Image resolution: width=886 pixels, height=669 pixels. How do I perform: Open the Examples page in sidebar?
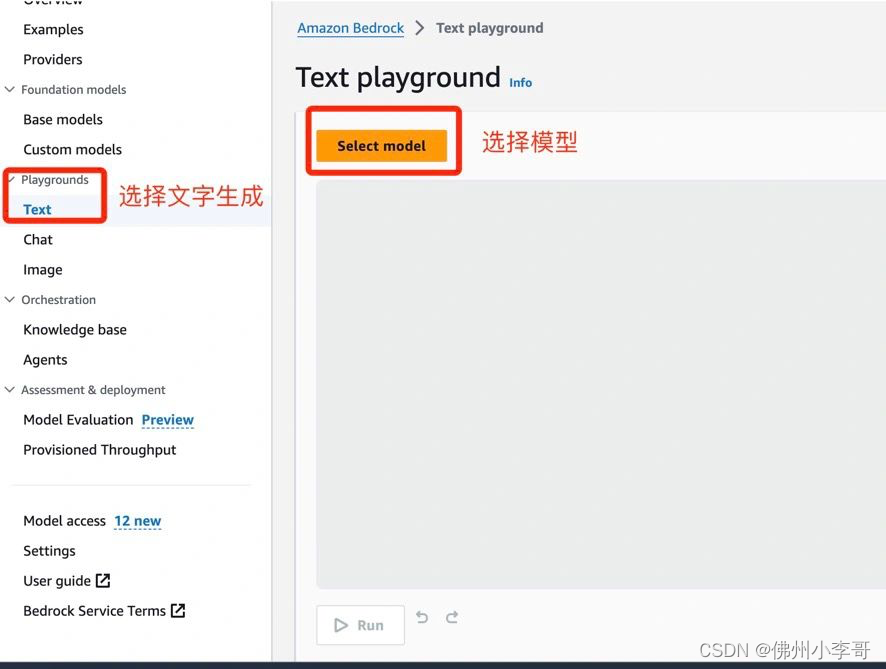[53, 29]
